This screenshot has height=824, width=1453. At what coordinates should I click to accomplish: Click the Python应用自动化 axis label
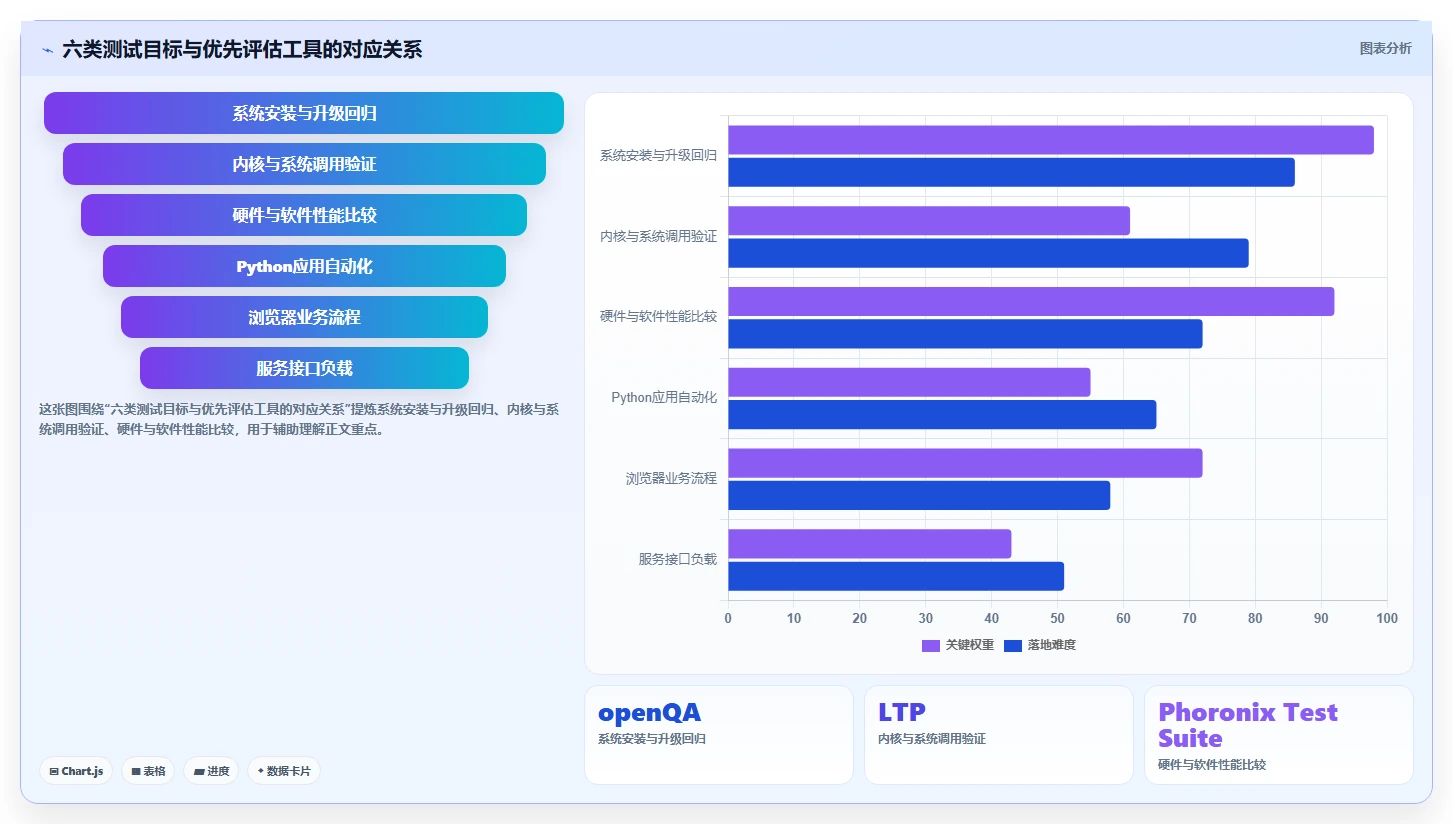click(x=664, y=398)
